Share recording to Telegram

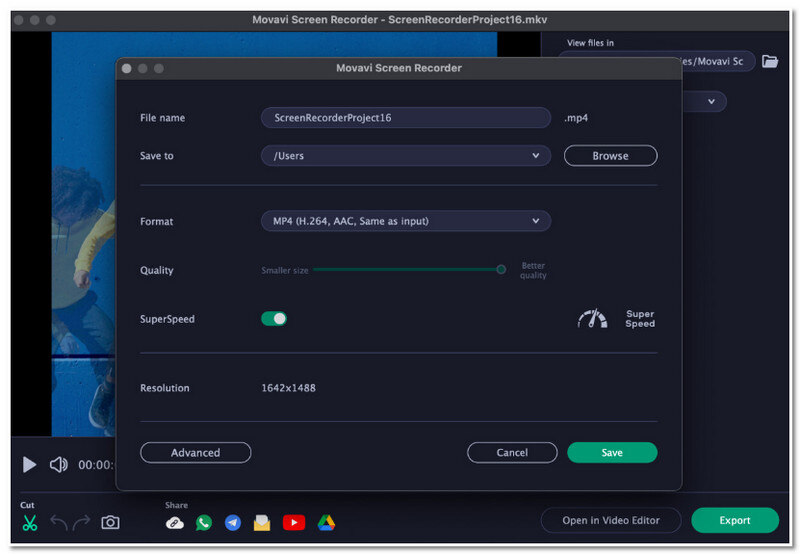click(x=233, y=522)
